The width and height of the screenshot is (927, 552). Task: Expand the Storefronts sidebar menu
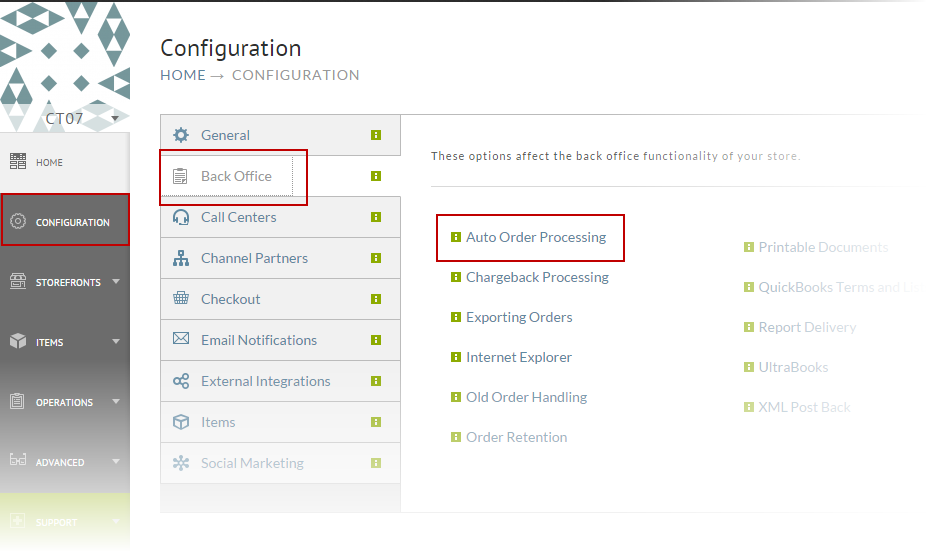tap(65, 282)
